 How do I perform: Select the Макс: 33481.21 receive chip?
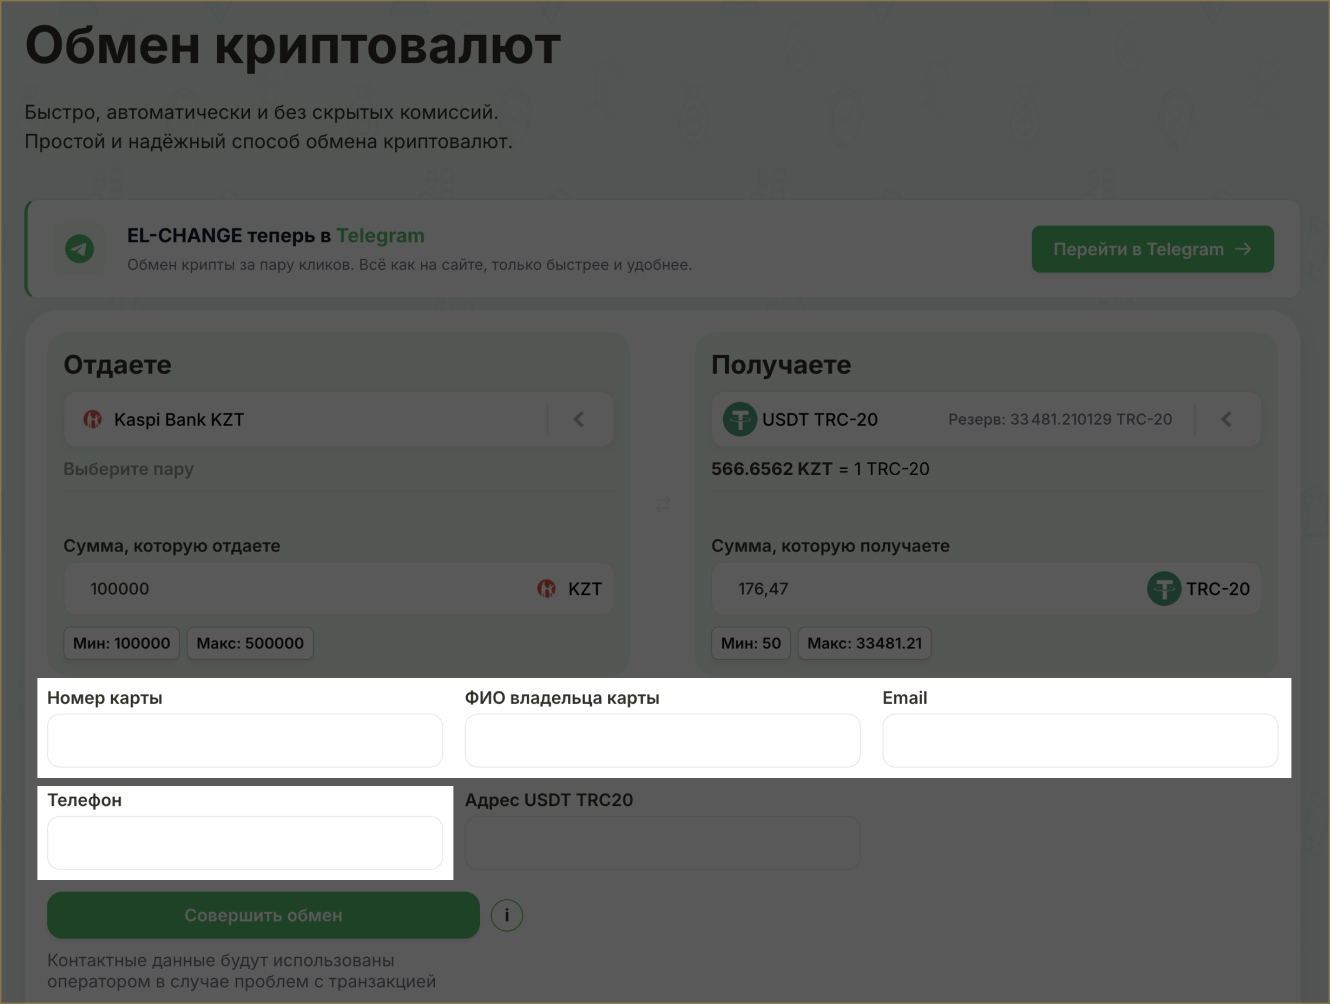click(x=864, y=643)
